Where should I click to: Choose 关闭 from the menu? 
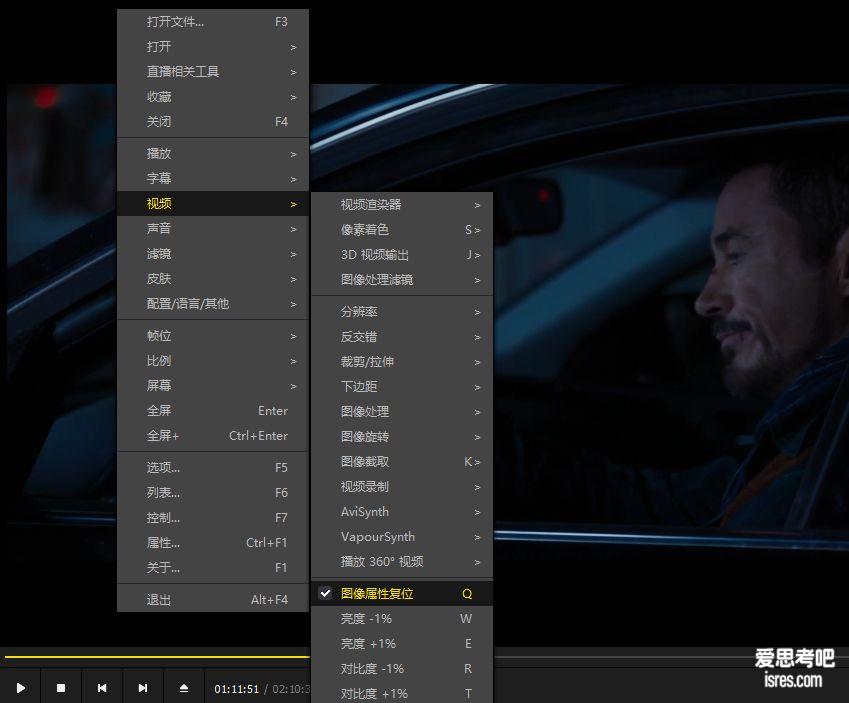(x=213, y=121)
